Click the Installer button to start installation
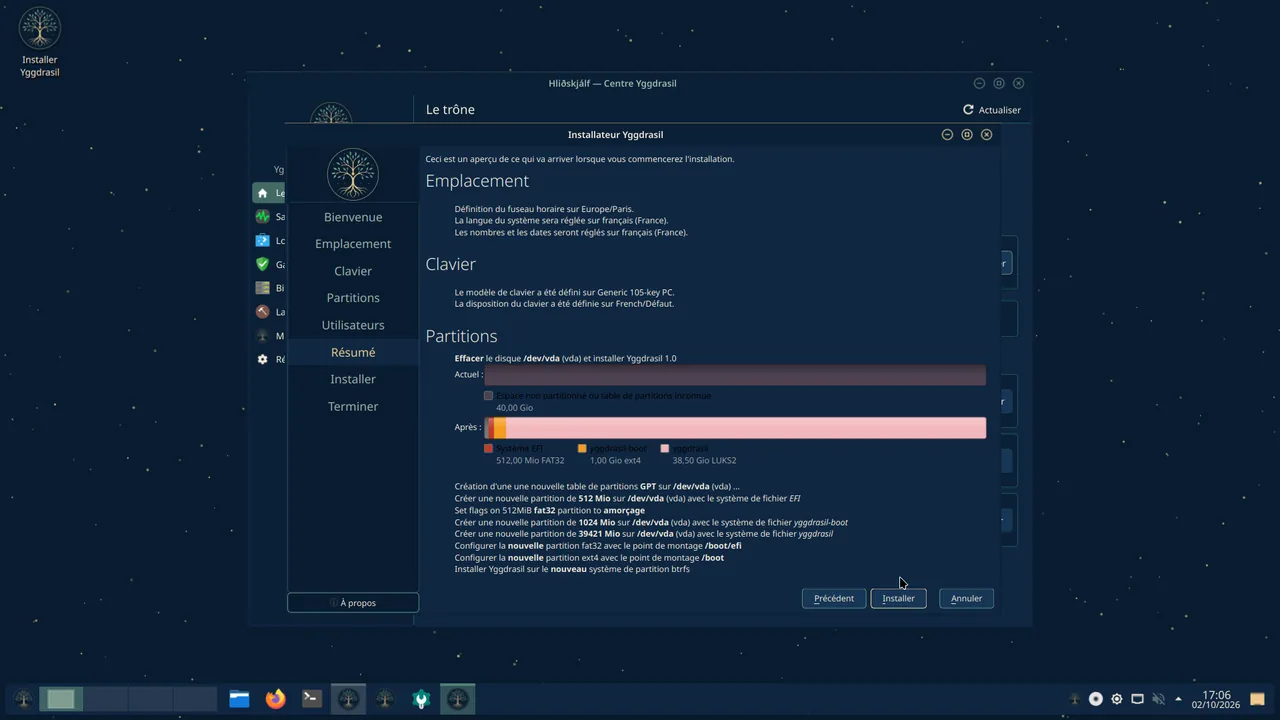This screenshot has width=1280, height=720. point(898,598)
